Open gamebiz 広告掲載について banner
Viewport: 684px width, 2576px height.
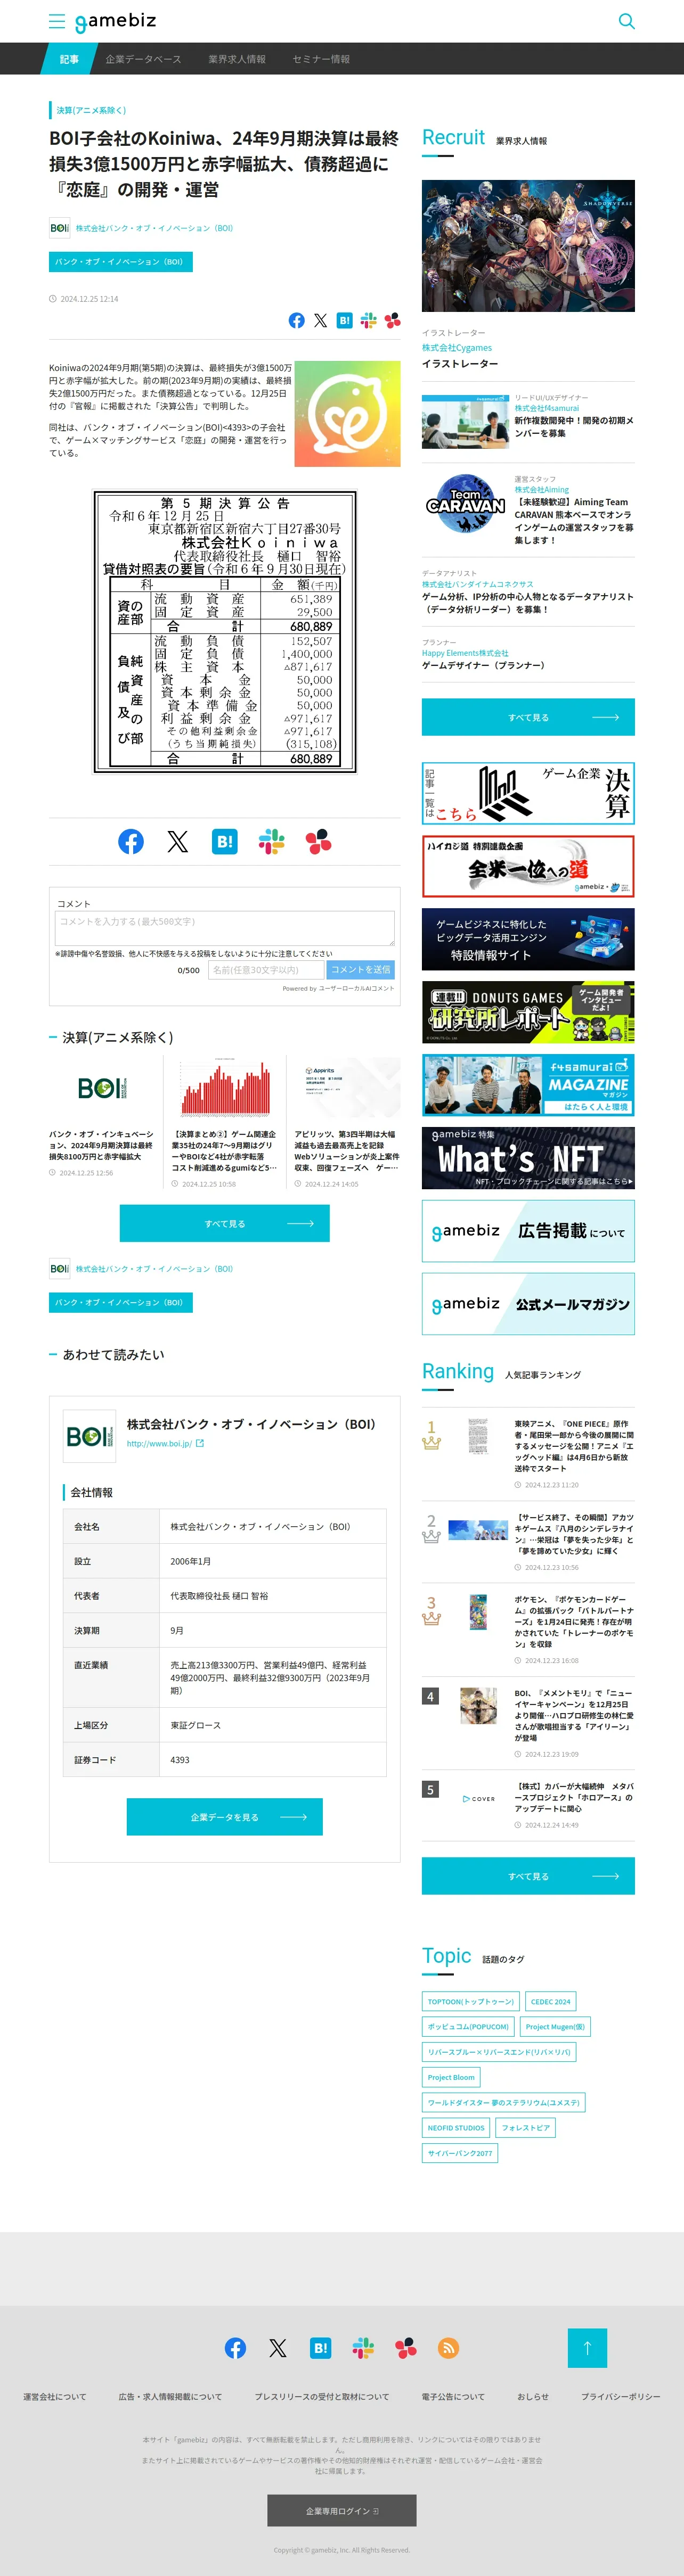pyautogui.click(x=528, y=1231)
